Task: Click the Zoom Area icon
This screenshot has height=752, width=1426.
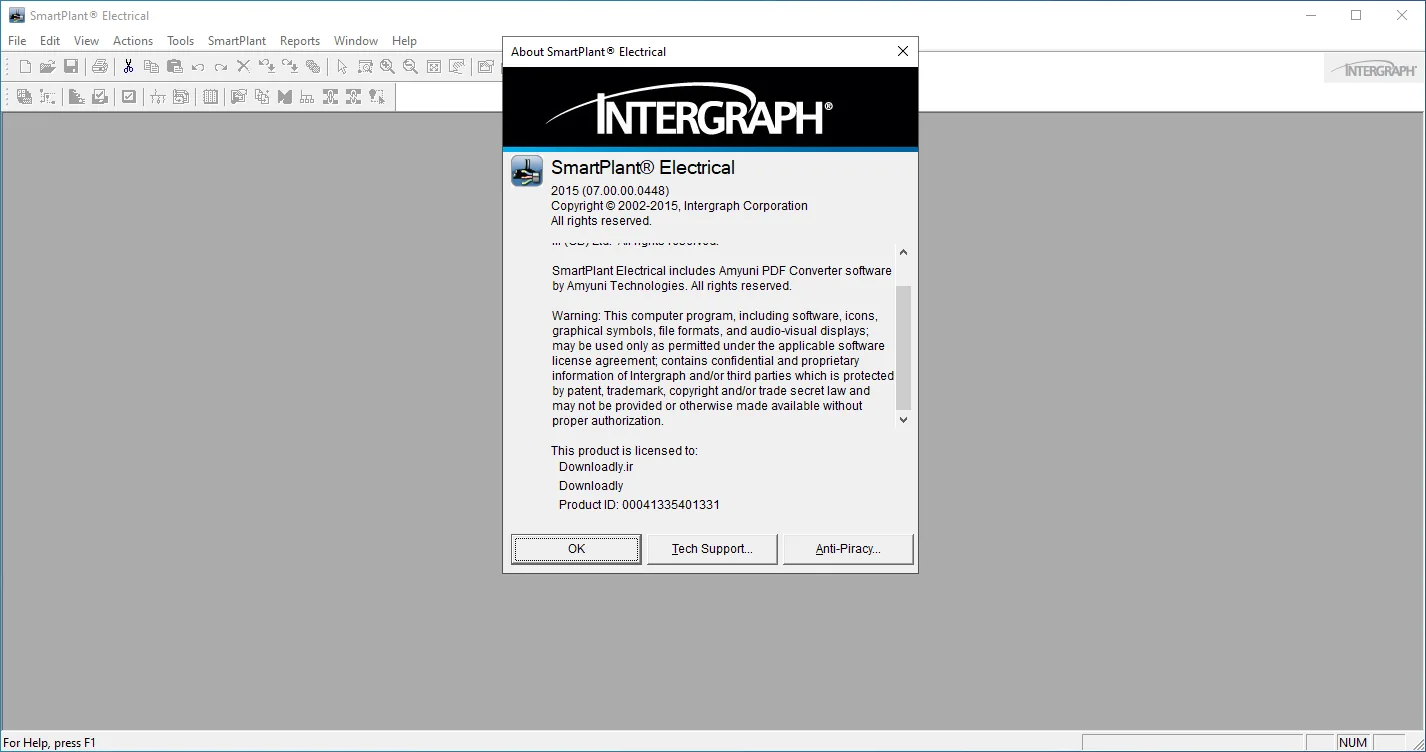Action: (x=365, y=67)
